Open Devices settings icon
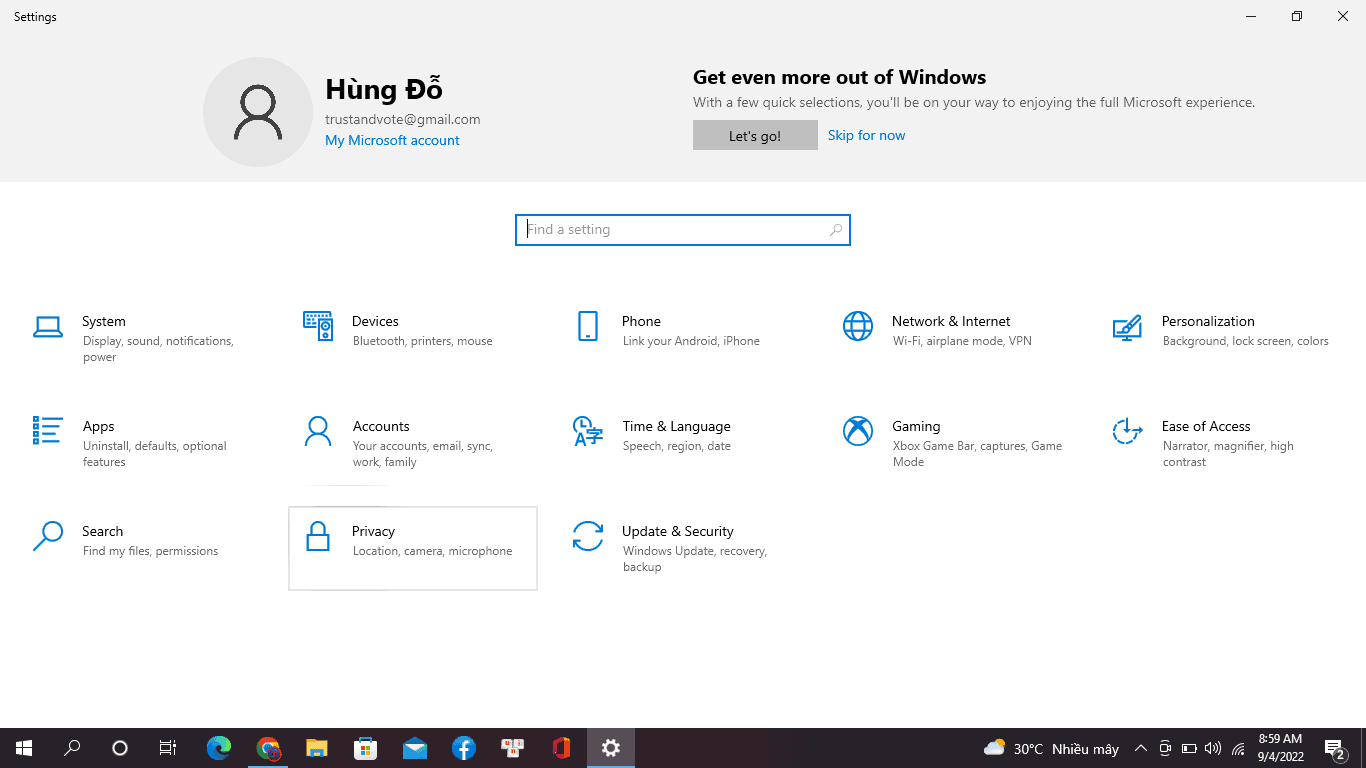1366x768 pixels. coord(318,326)
